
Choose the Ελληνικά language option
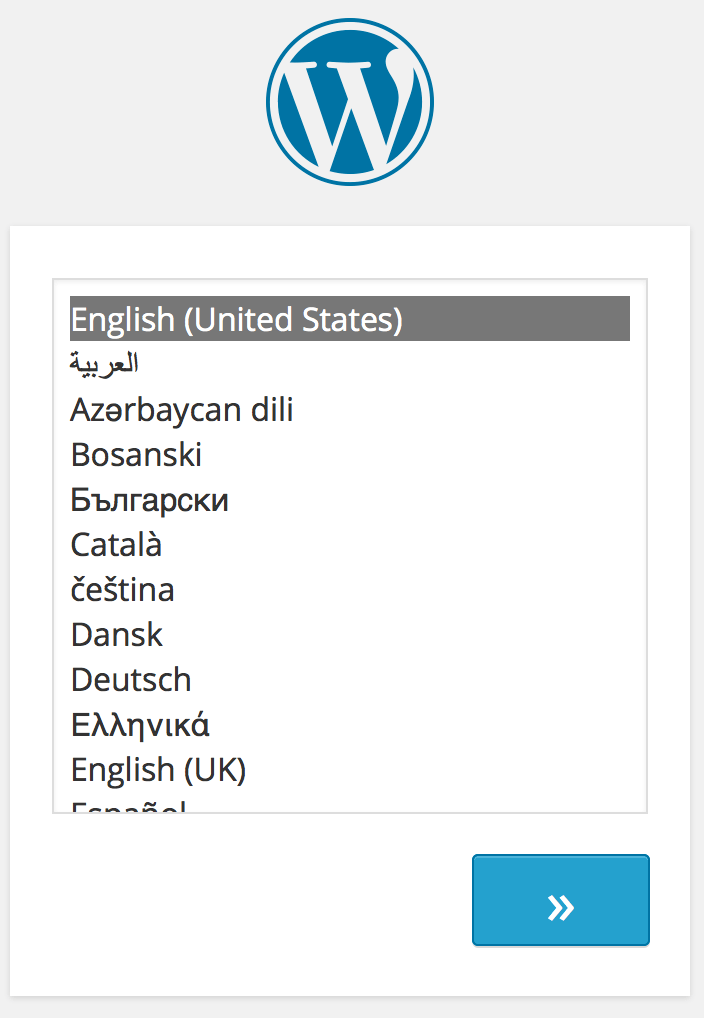(x=140, y=725)
